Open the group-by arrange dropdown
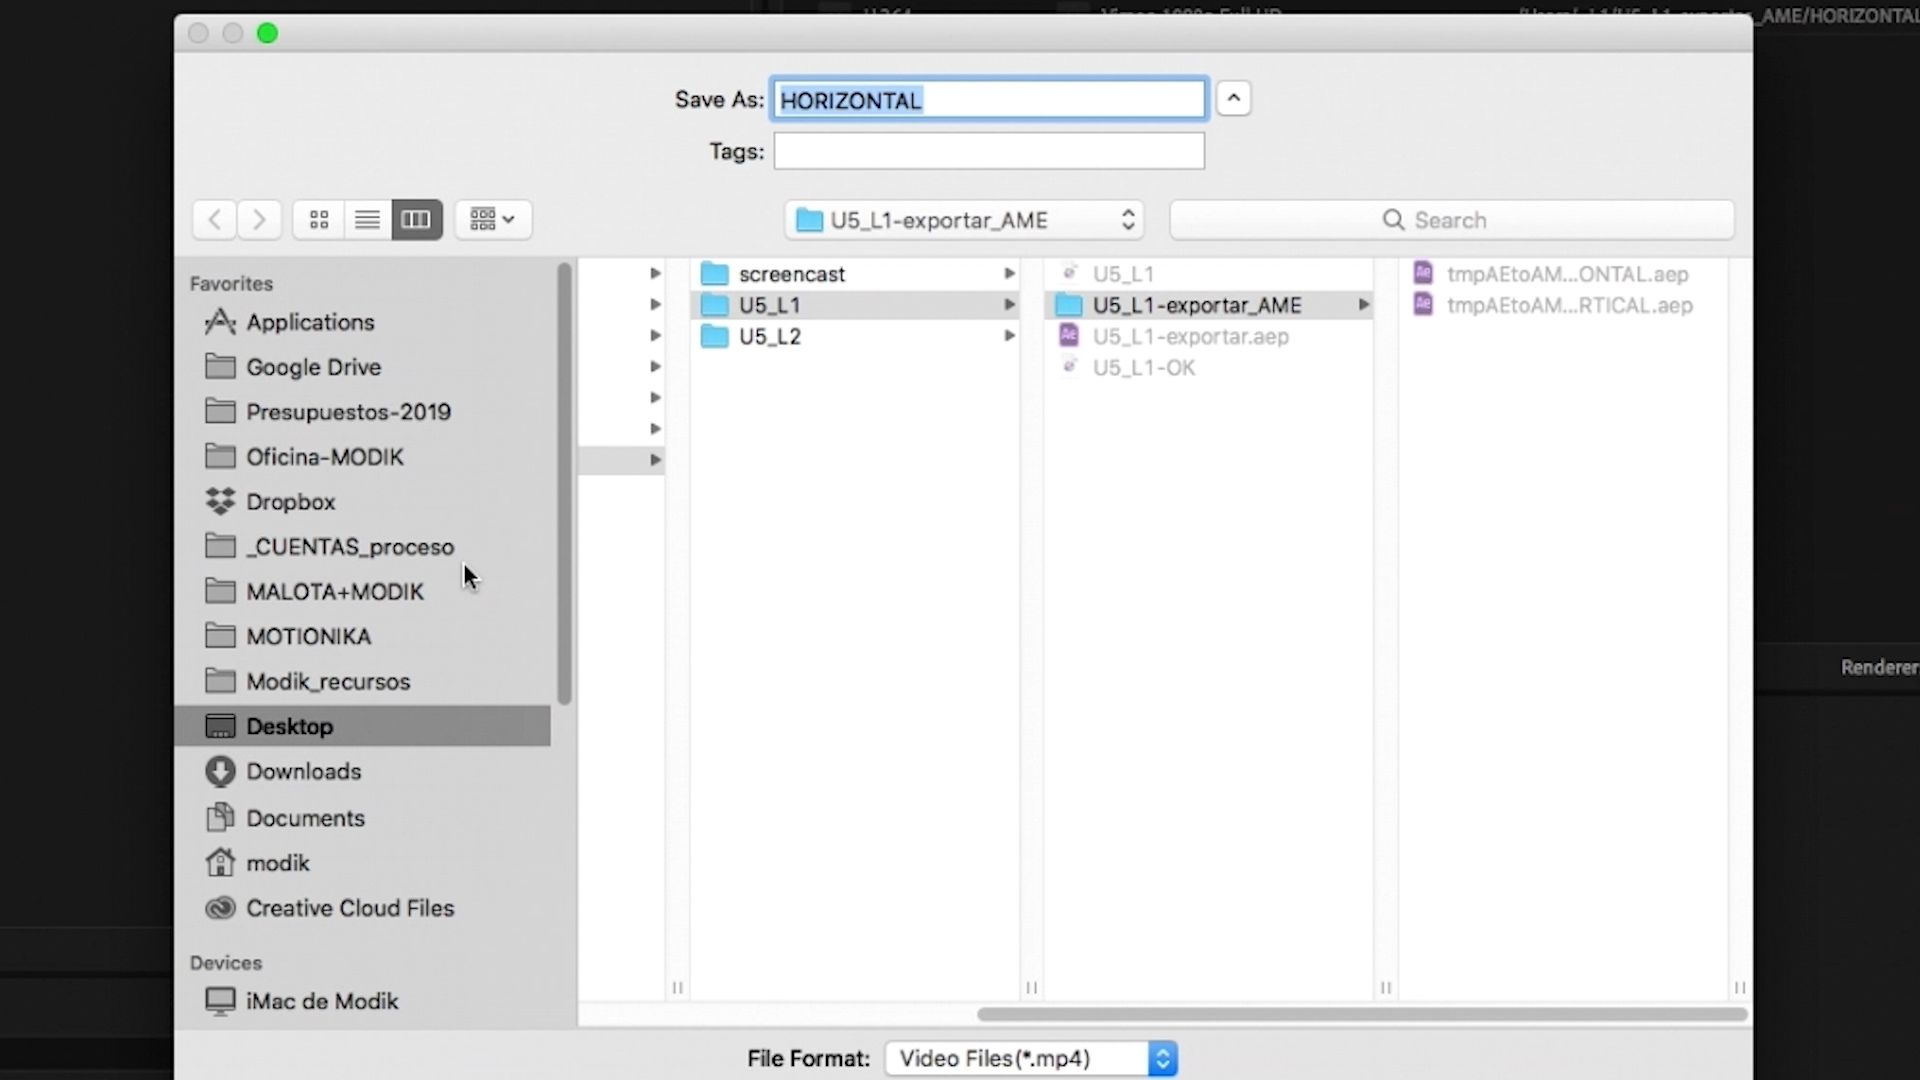Image resolution: width=1920 pixels, height=1080 pixels. pos(493,220)
